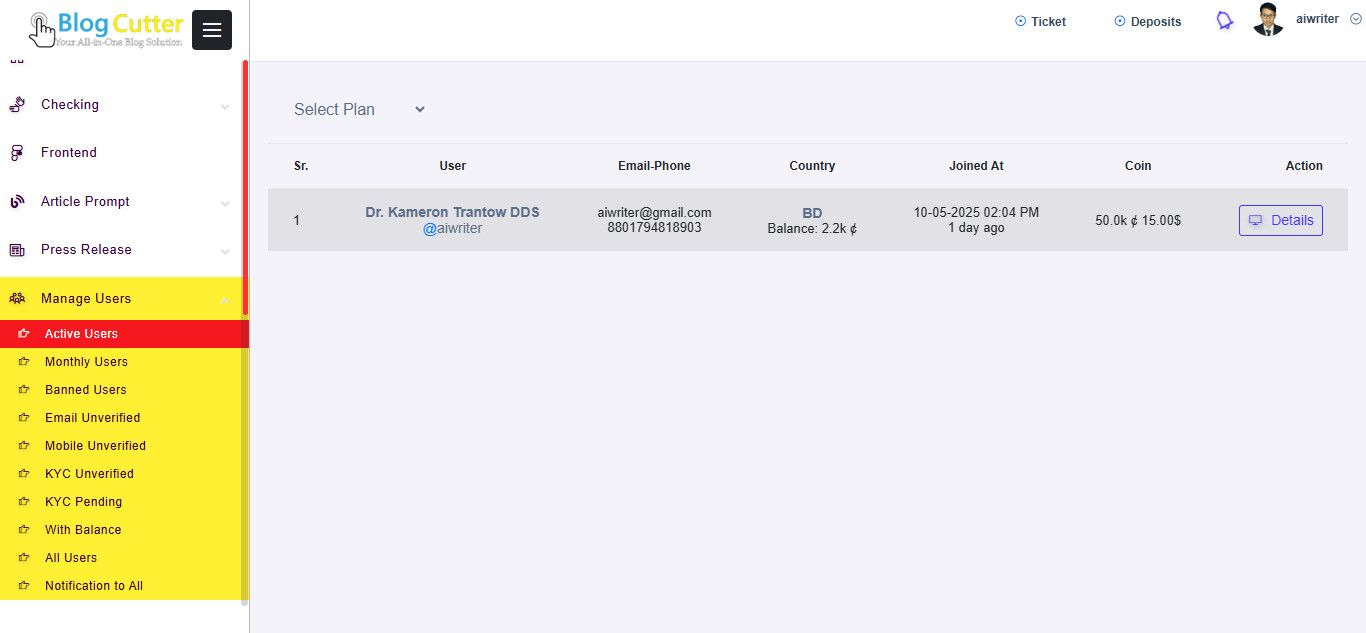
Task: Open the @aiwriter username link
Action: click(x=452, y=229)
